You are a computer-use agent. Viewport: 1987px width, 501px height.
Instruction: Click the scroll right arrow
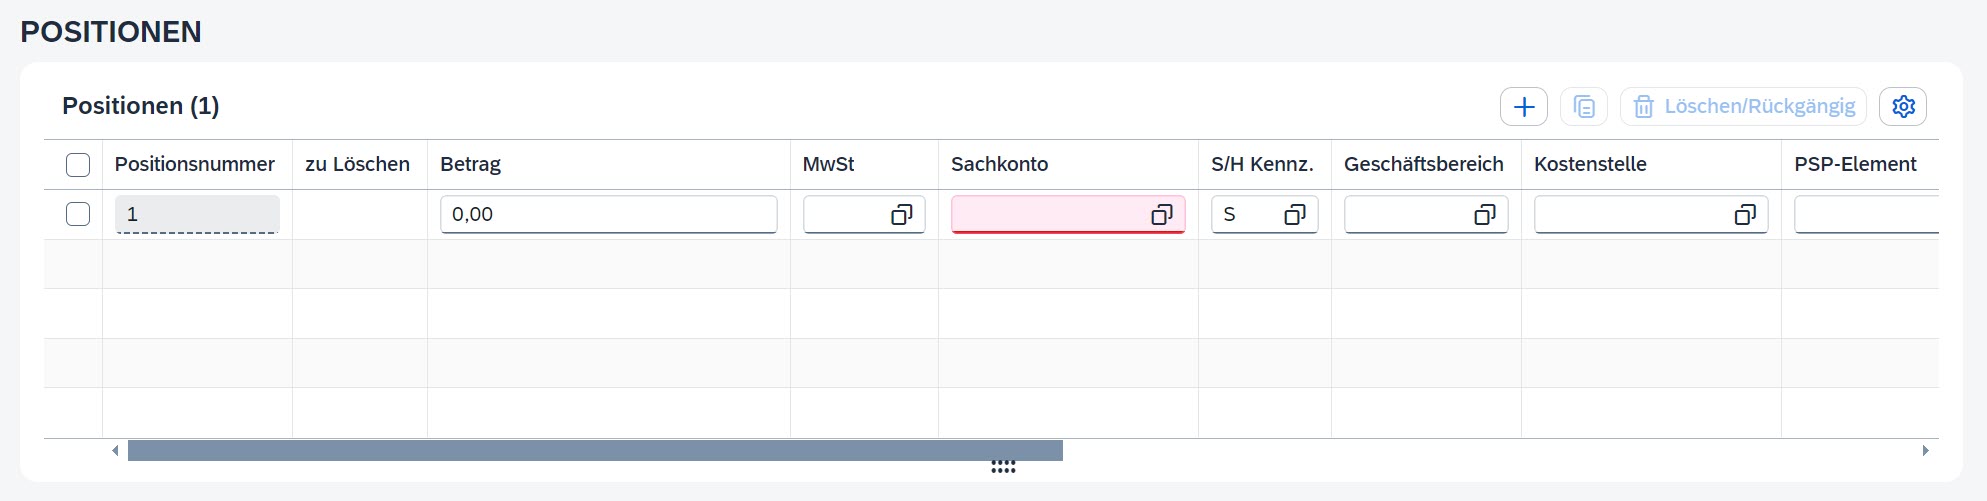click(1925, 451)
